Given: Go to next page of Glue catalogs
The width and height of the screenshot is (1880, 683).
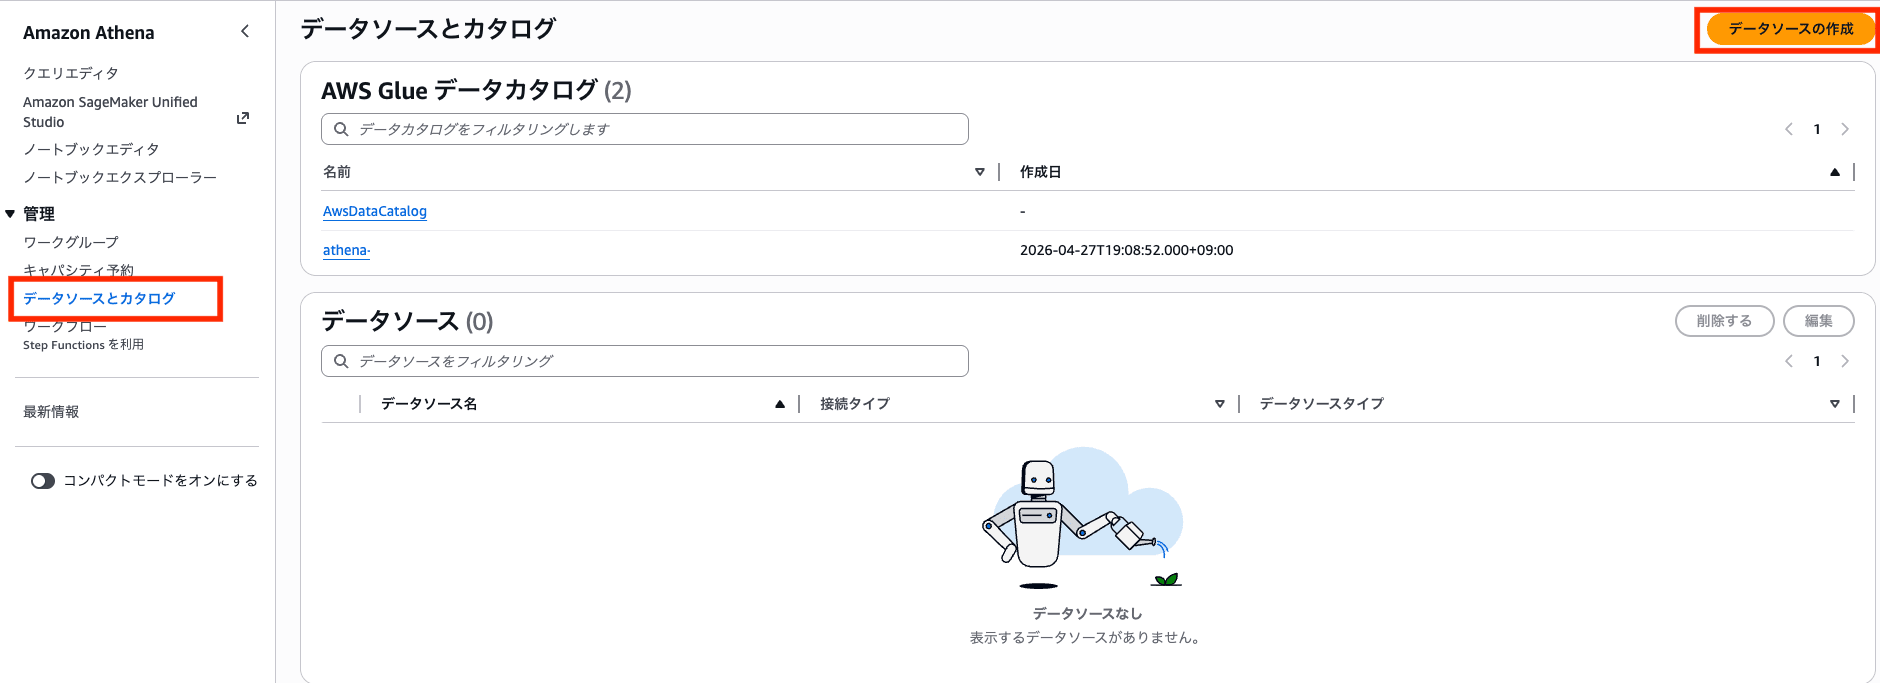Looking at the screenshot, I should (x=1845, y=129).
